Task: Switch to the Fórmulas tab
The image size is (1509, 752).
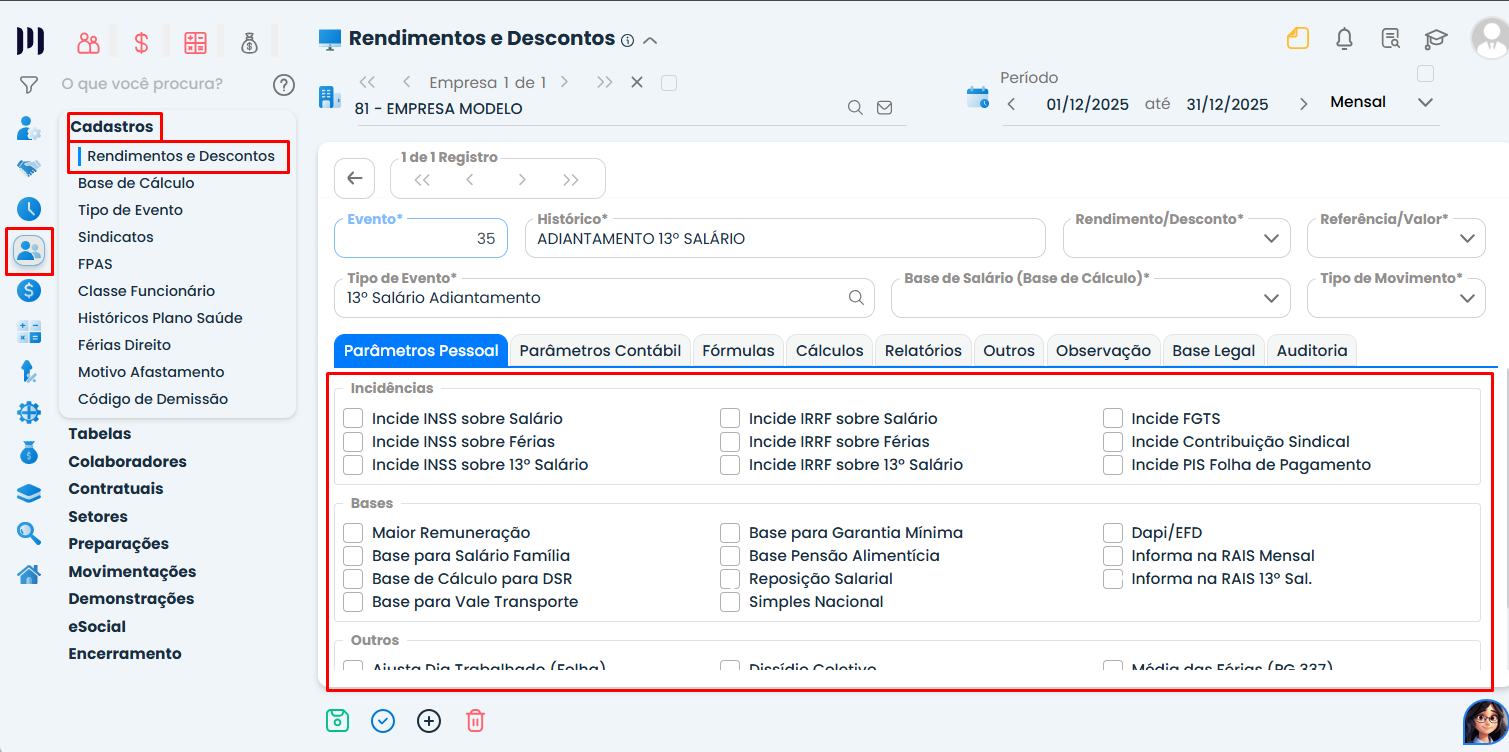Action: (x=738, y=350)
